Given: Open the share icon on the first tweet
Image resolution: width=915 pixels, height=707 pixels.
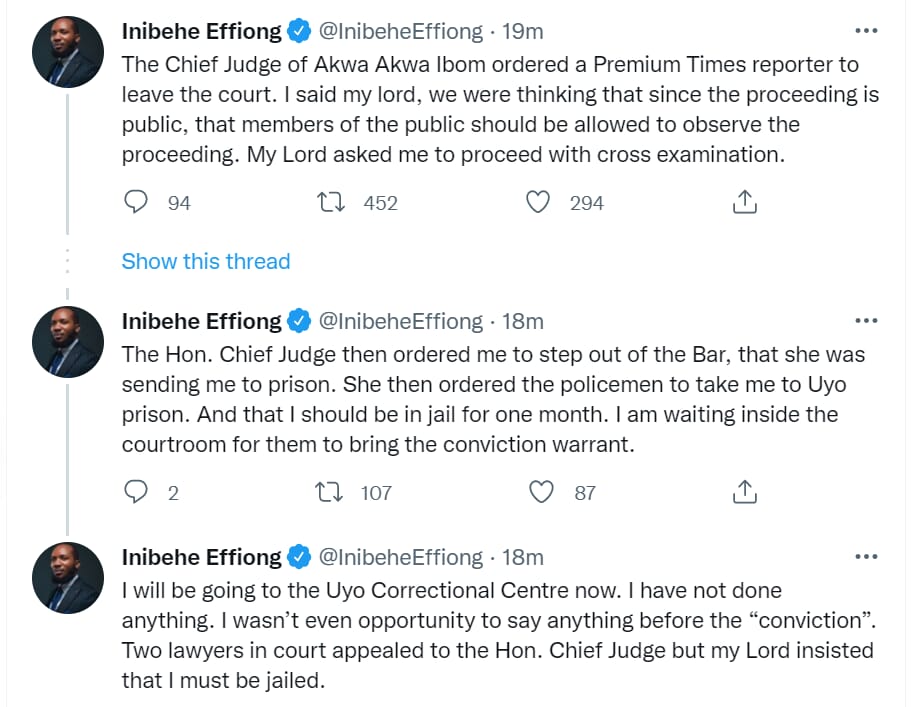Looking at the screenshot, I should click(744, 202).
